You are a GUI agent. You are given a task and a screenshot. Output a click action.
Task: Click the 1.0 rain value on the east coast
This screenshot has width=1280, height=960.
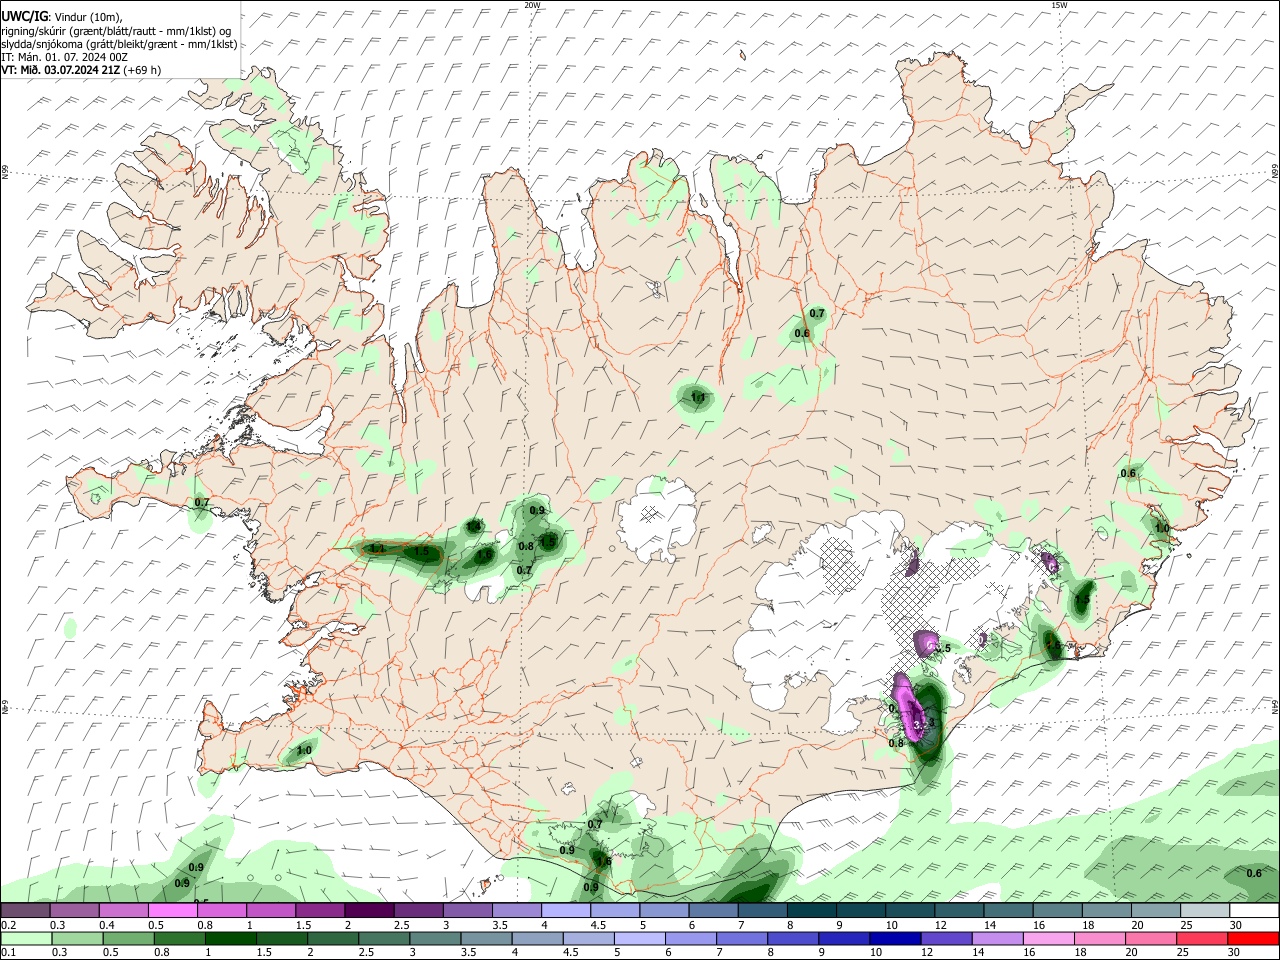(x=1162, y=528)
